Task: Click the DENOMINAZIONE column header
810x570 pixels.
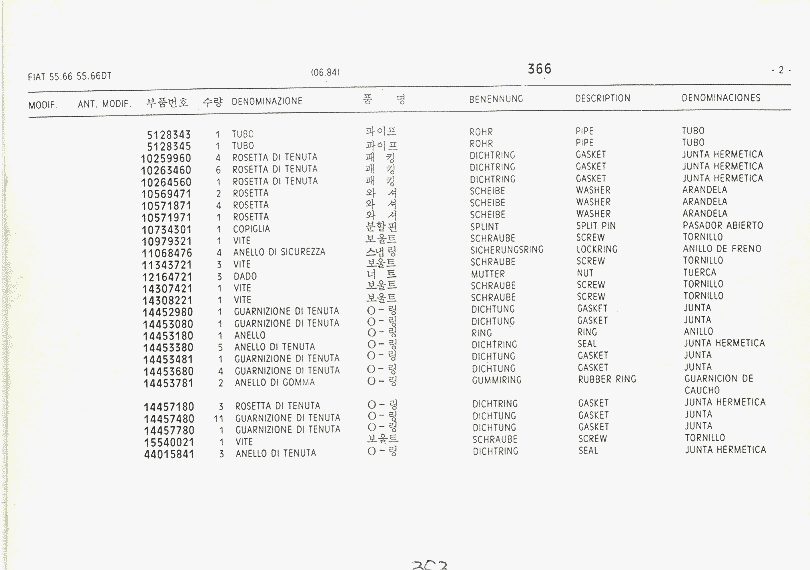Action: (267, 102)
